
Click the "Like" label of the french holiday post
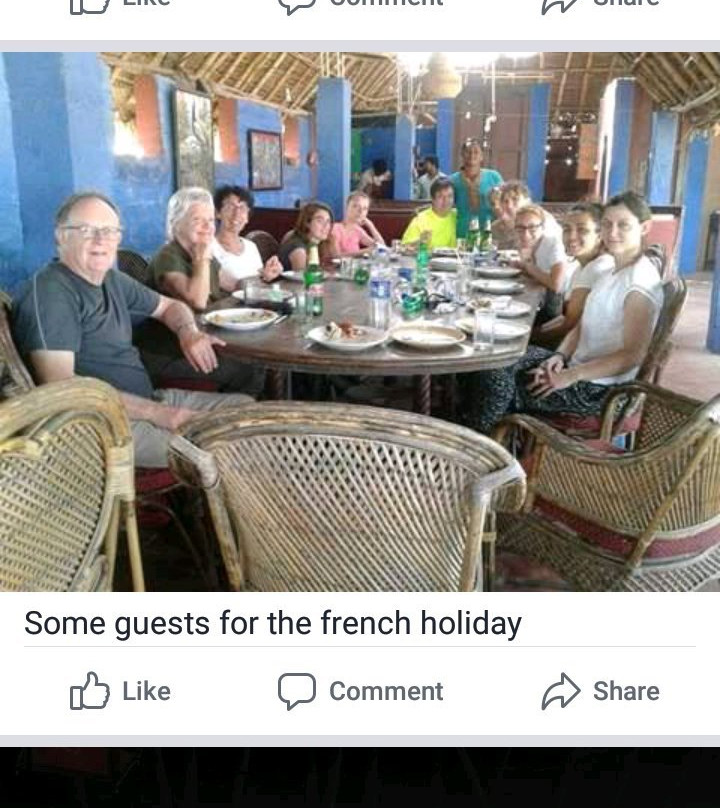pos(146,691)
